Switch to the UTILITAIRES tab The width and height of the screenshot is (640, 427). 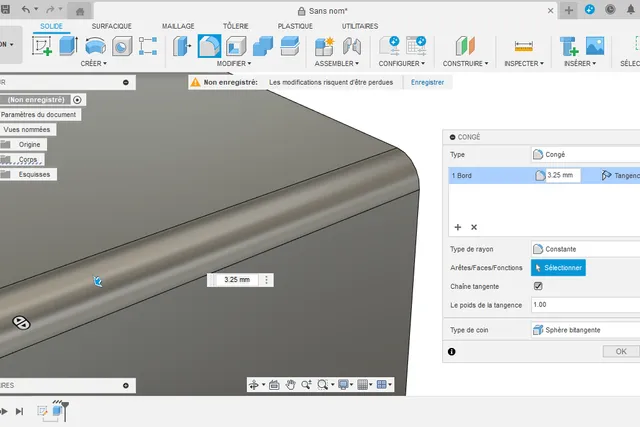360,26
